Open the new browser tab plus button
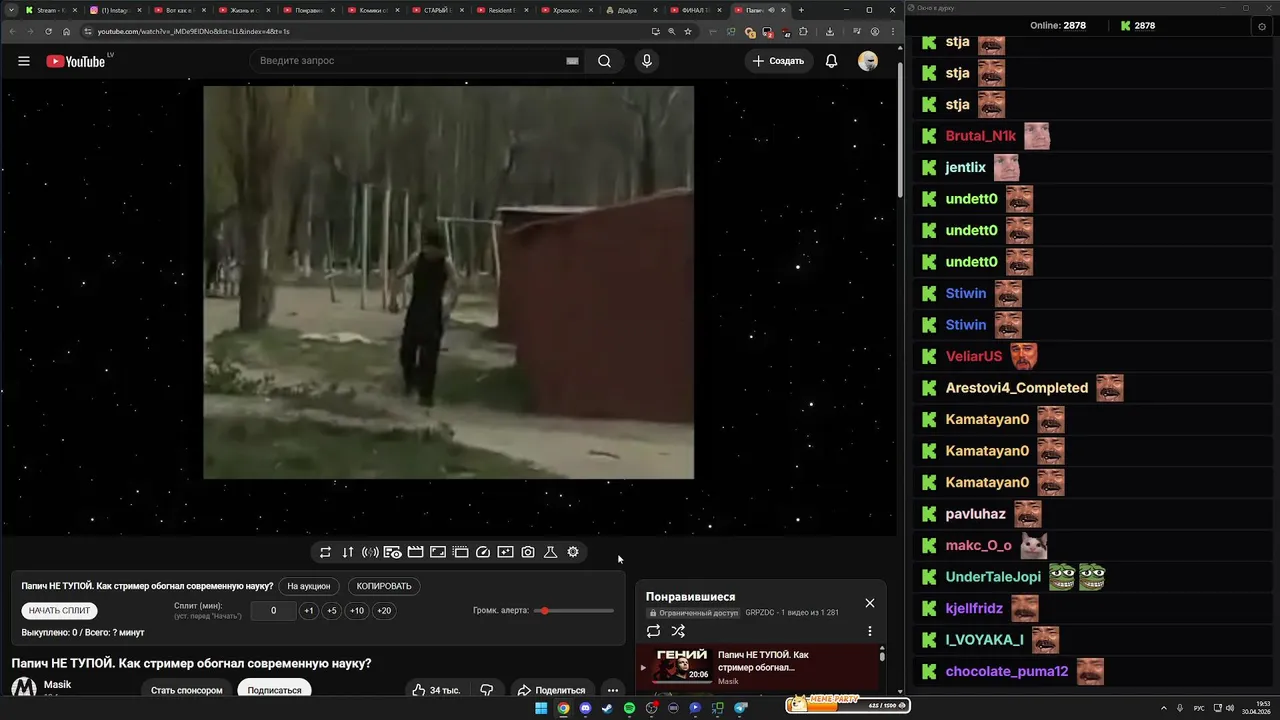This screenshot has width=1280, height=720. tap(801, 10)
